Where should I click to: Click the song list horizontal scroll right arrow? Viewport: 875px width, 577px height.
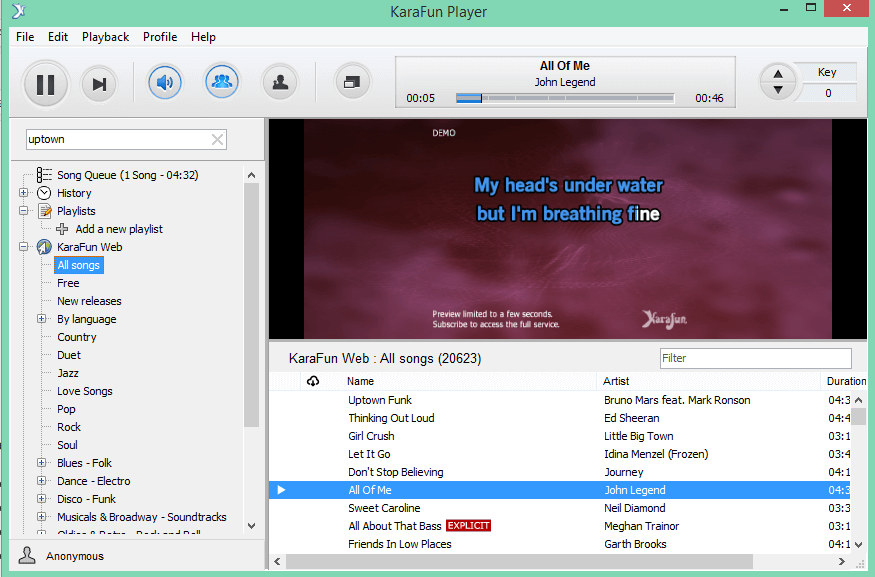coord(842,561)
